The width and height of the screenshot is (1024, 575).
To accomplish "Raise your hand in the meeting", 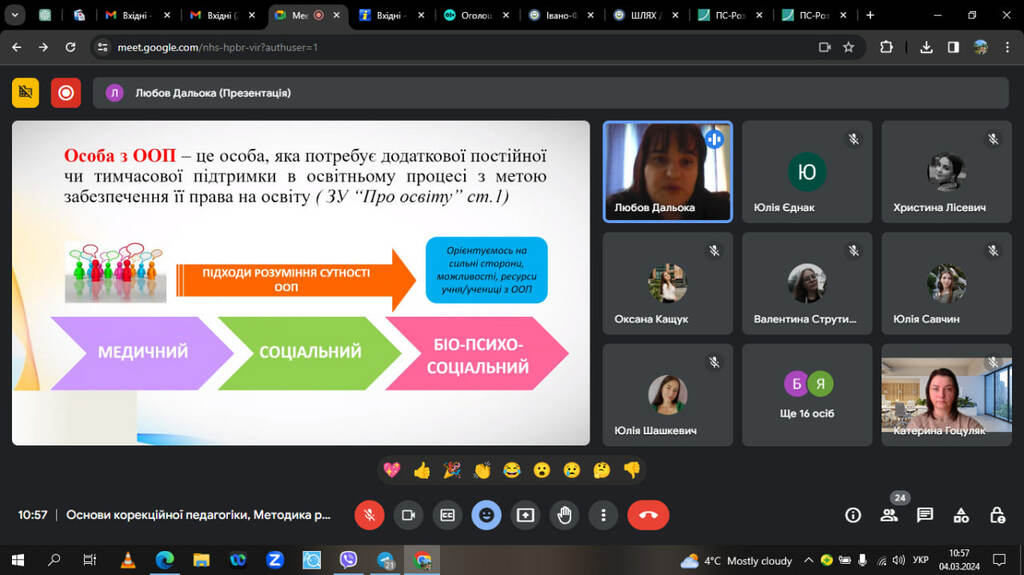I will pos(564,515).
